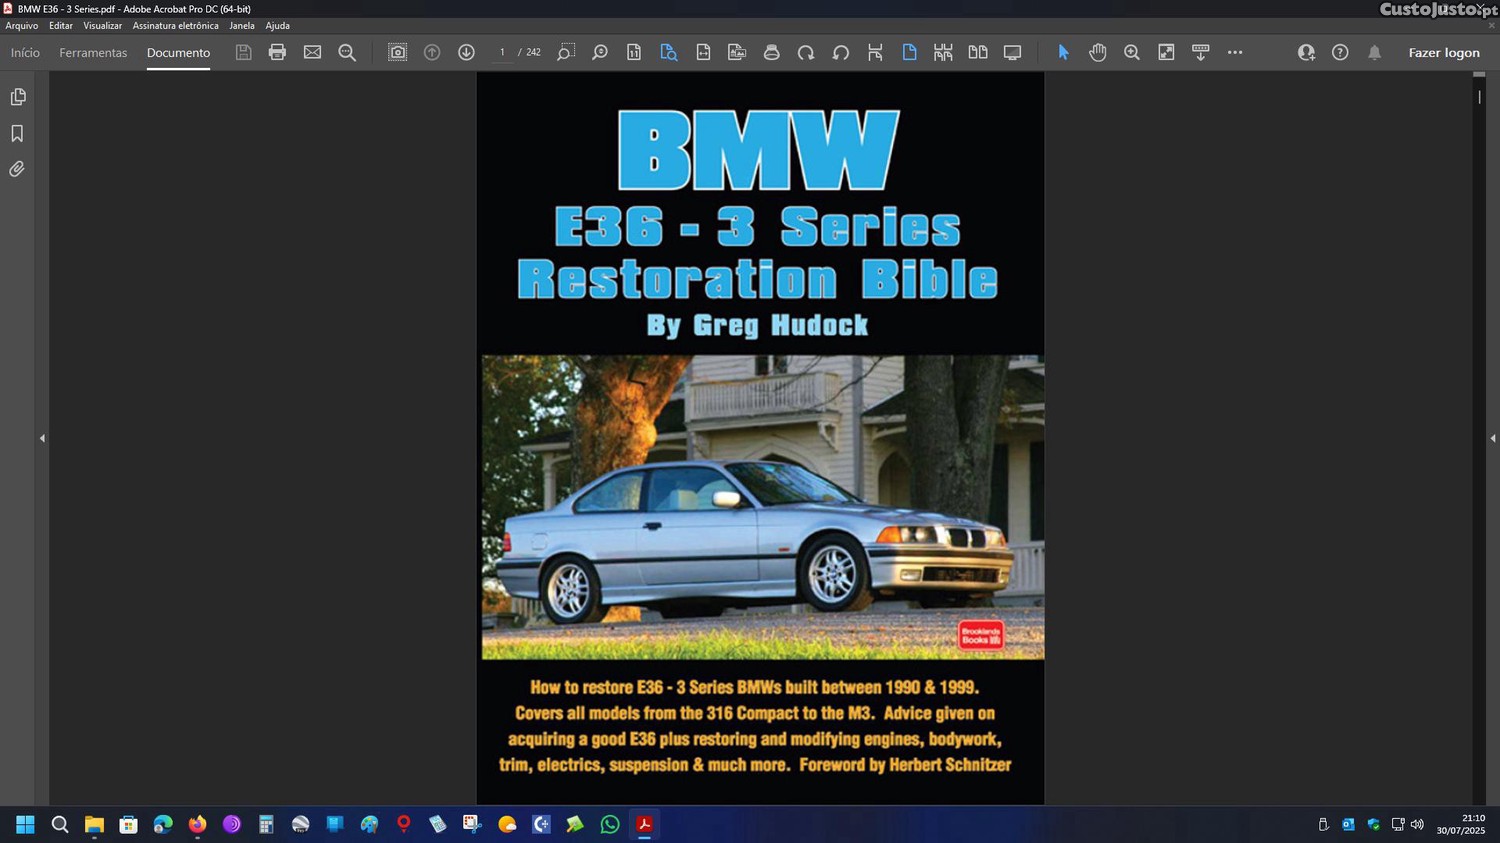
Task: Open the Visualizar menu
Action: tap(102, 26)
